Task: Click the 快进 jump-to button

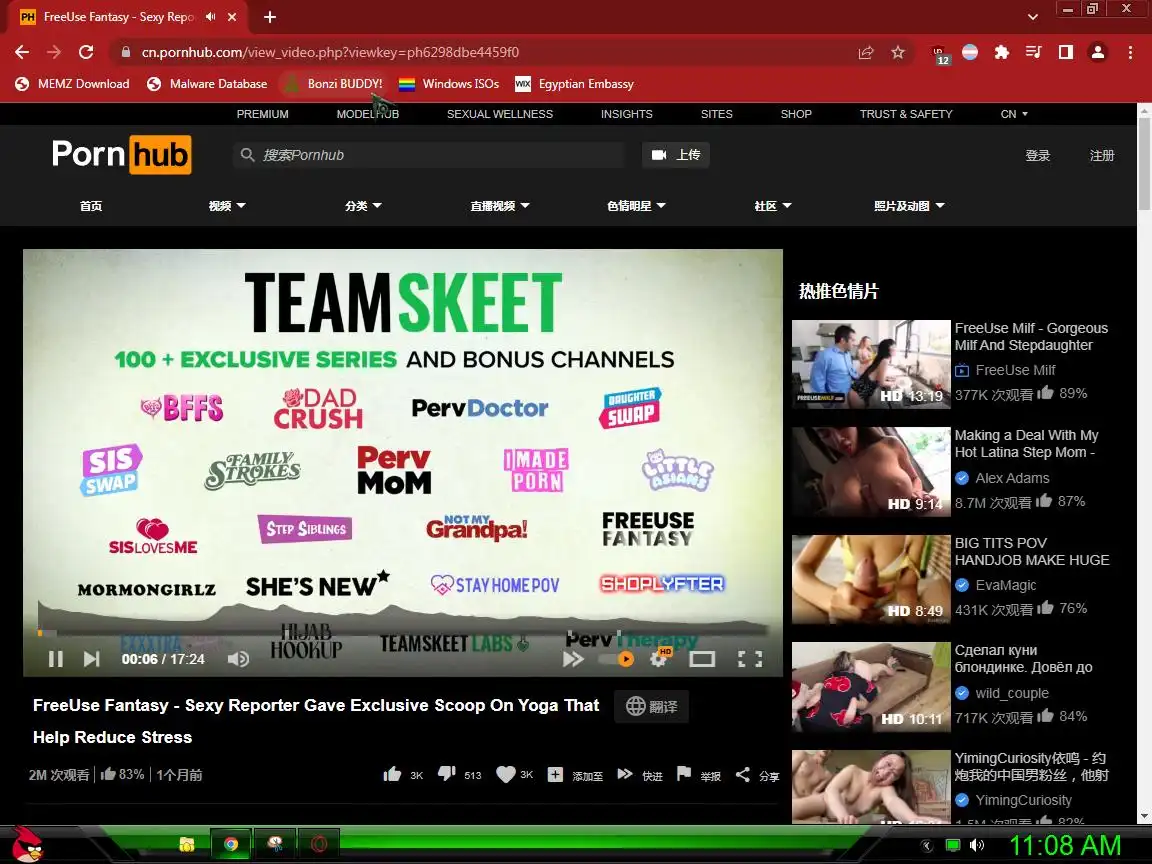Action: click(x=639, y=775)
